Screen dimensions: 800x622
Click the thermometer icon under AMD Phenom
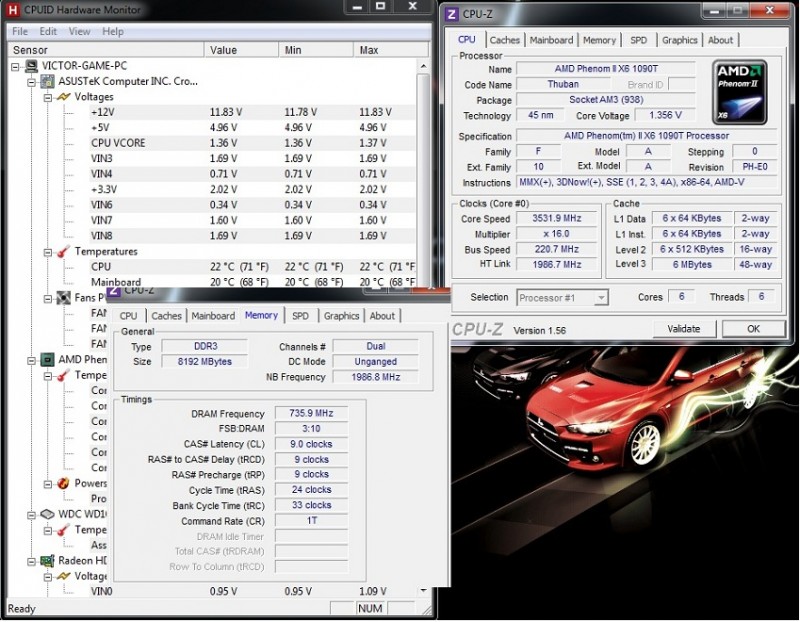(63, 376)
